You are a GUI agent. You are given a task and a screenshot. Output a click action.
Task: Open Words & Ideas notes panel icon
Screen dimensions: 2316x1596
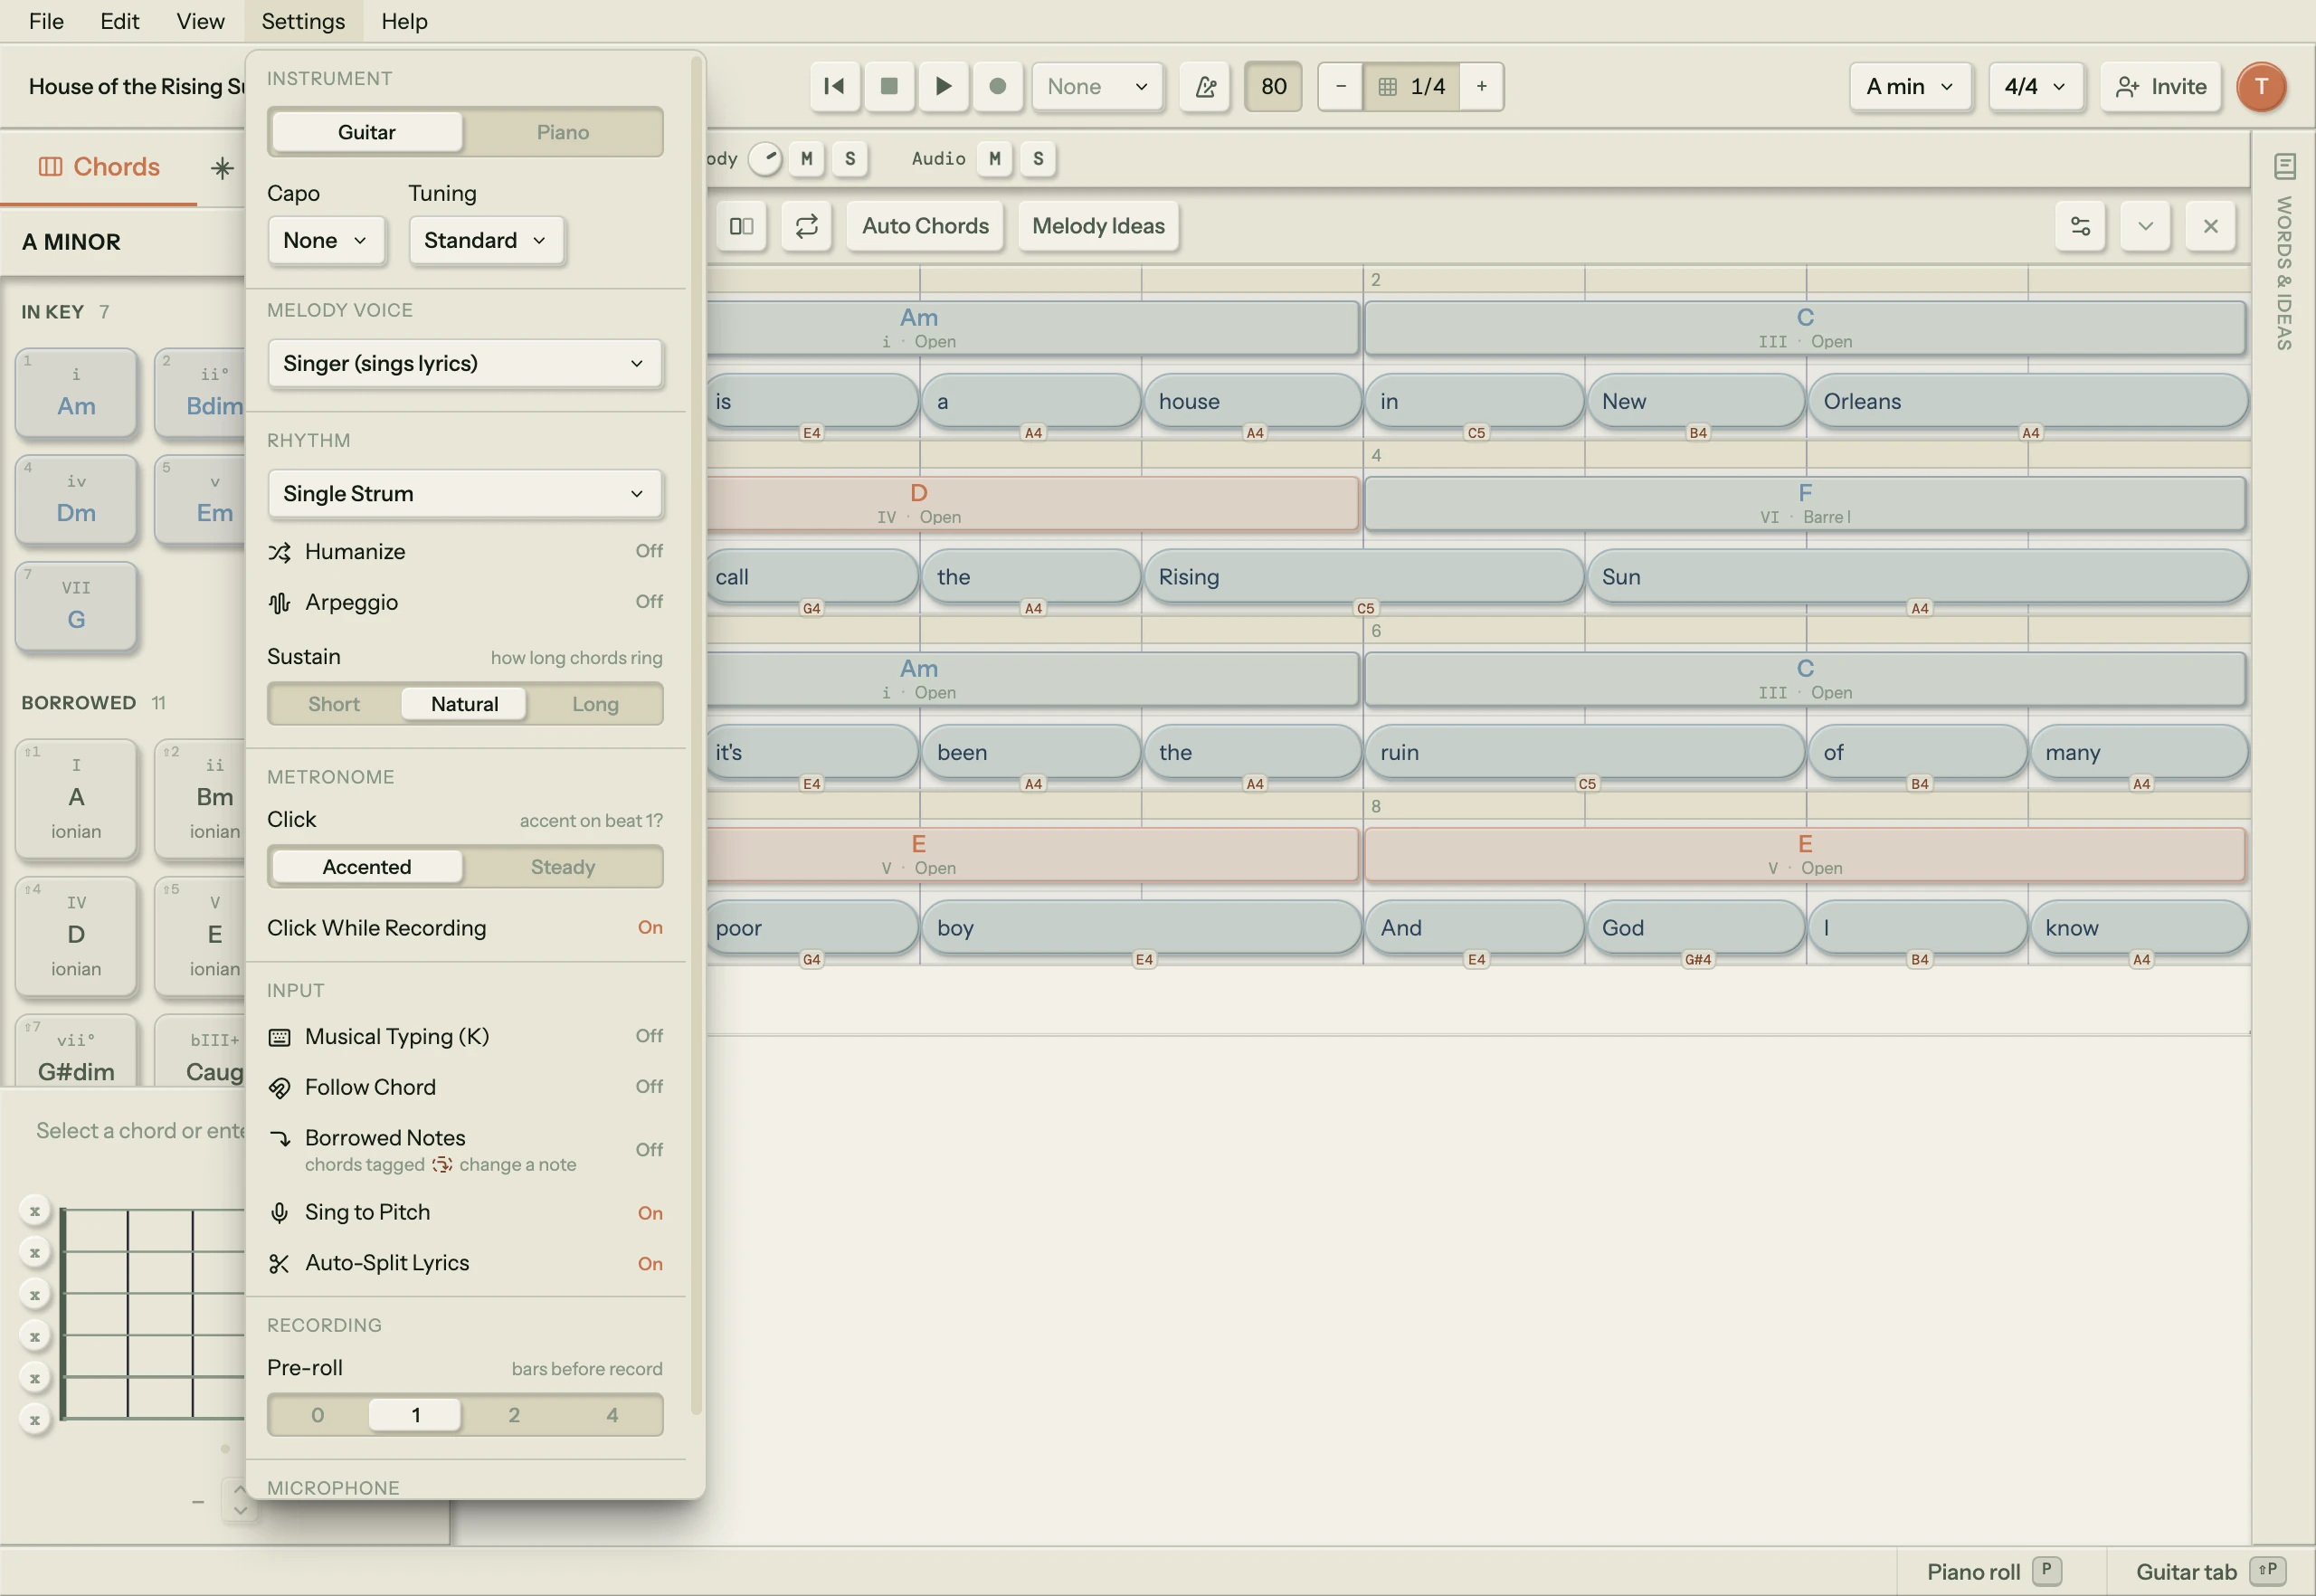point(2284,166)
